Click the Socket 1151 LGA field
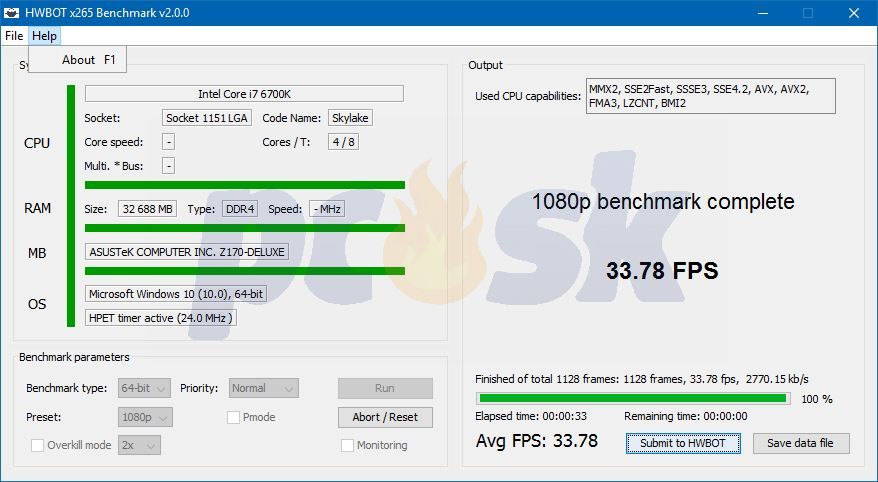The height and width of the screenshot is (482, 878). pyautogui.click(x=207, y=118)
